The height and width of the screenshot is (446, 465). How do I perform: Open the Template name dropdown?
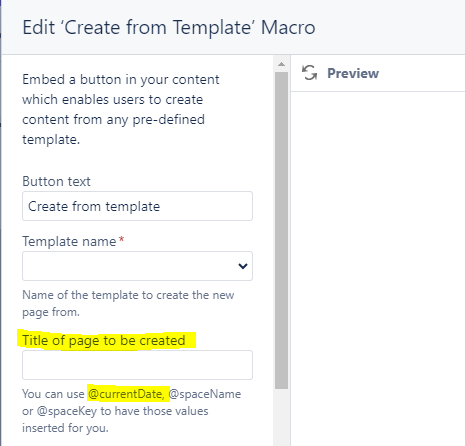137,266
